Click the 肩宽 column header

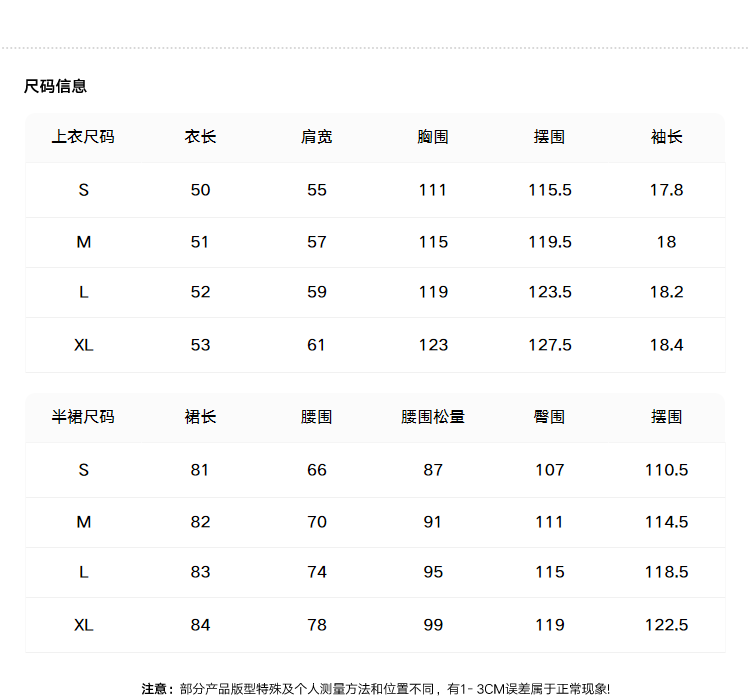point(316,137)
